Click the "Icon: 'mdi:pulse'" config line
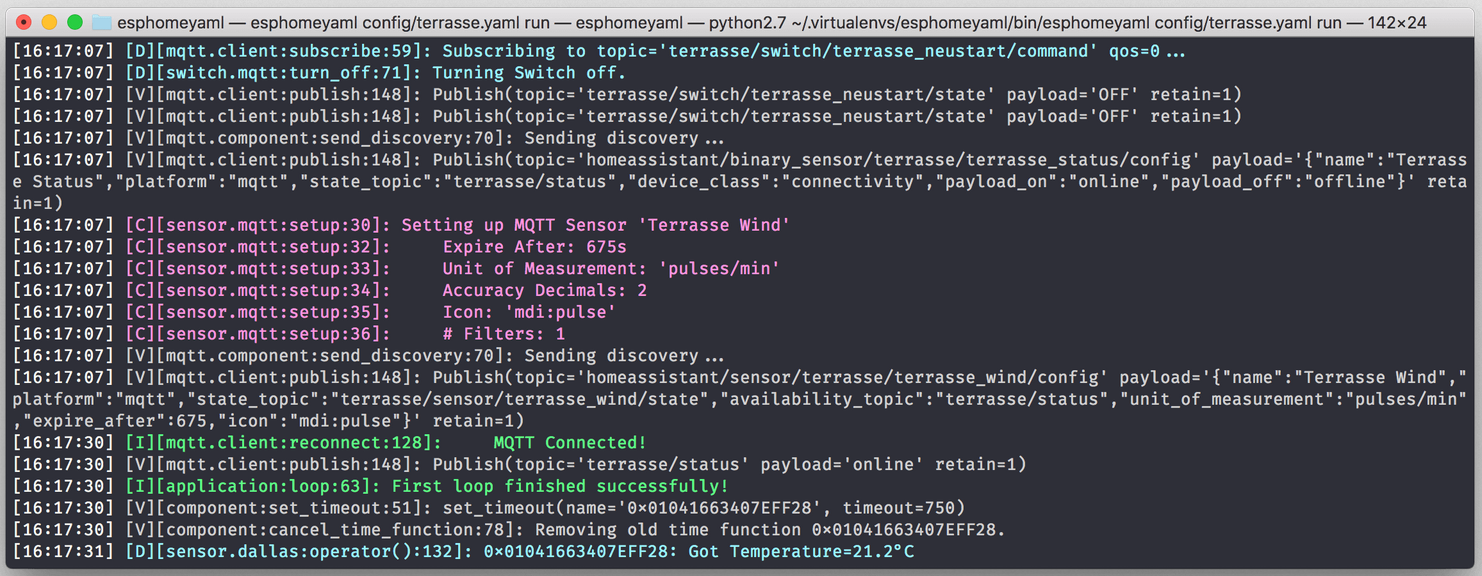 [x=529, y=312]
